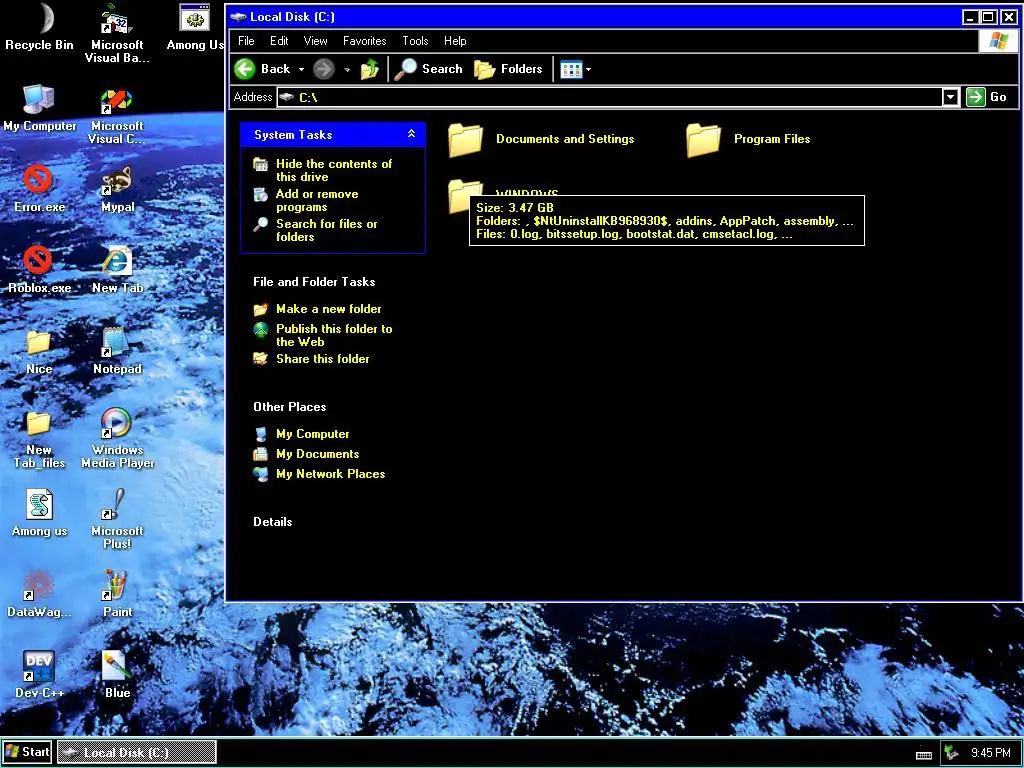This screenshot has width=1024, height=768.
Task: Select the Blue image file icon
Action: pyautogui.click(x=117, y=675)
